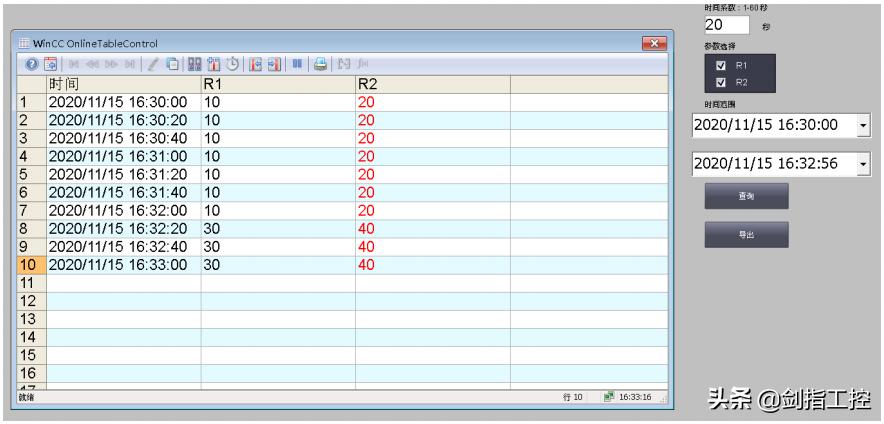Open the WinCC table help icon
The width and height of the screenshot is (884, 424).
(x=31, y=64)
